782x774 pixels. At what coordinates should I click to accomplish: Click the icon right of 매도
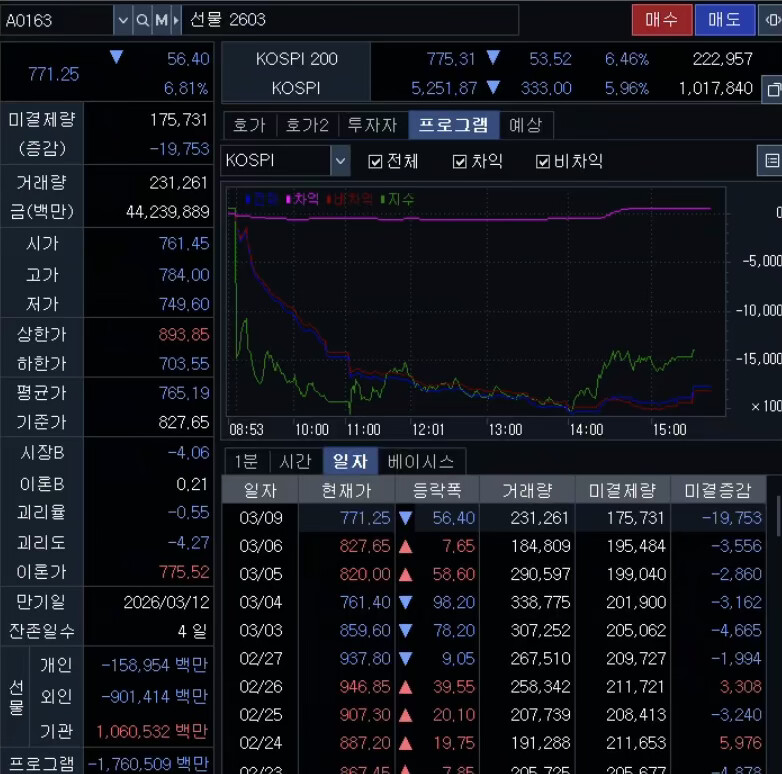771,20
